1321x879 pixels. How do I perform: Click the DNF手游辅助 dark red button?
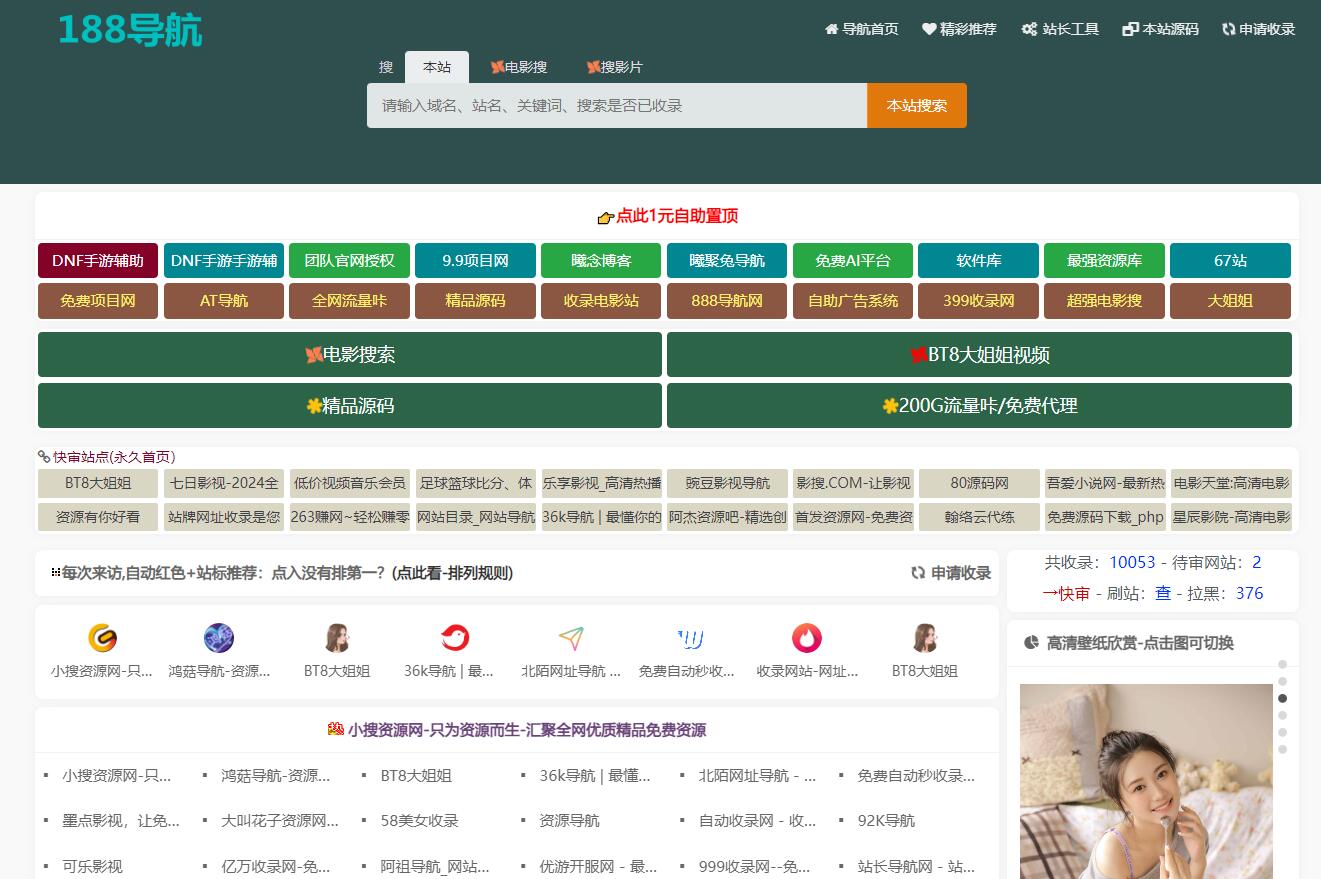click(98, 260)
